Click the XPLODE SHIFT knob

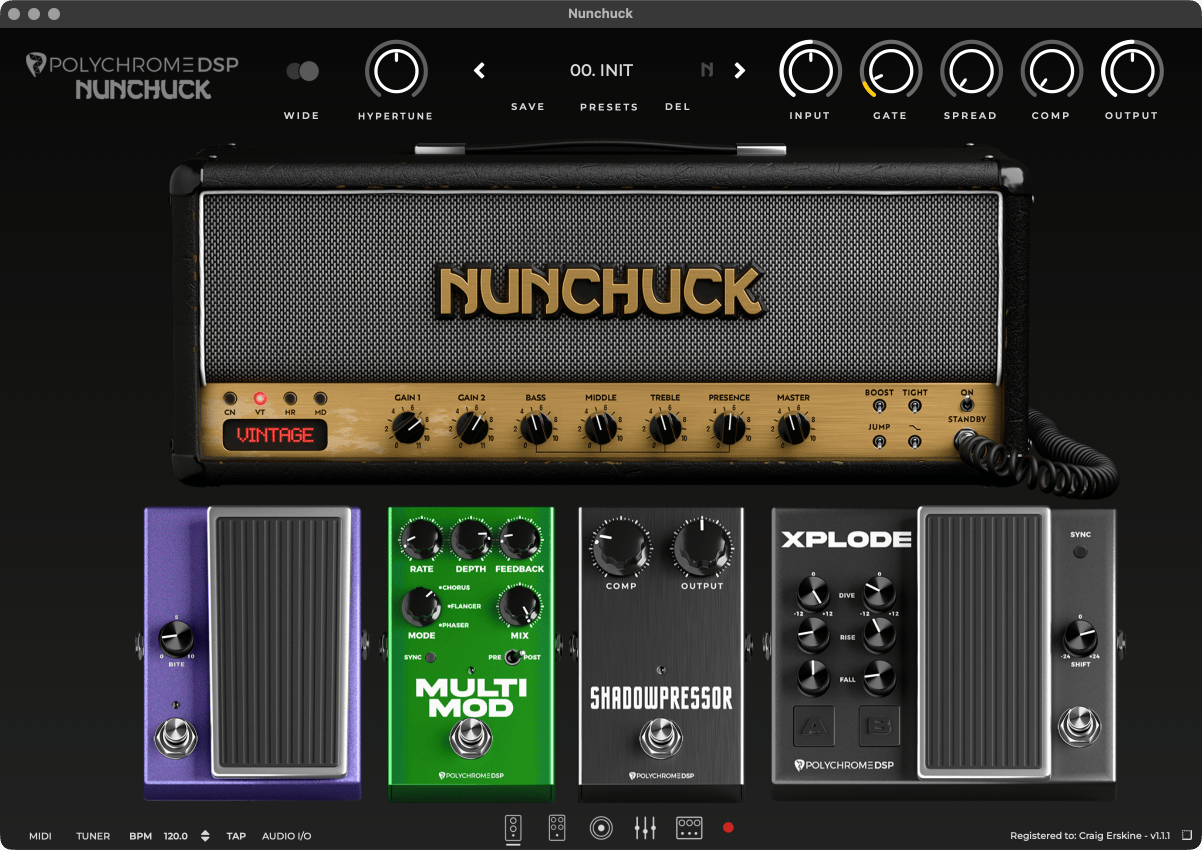coord(1080,638)
